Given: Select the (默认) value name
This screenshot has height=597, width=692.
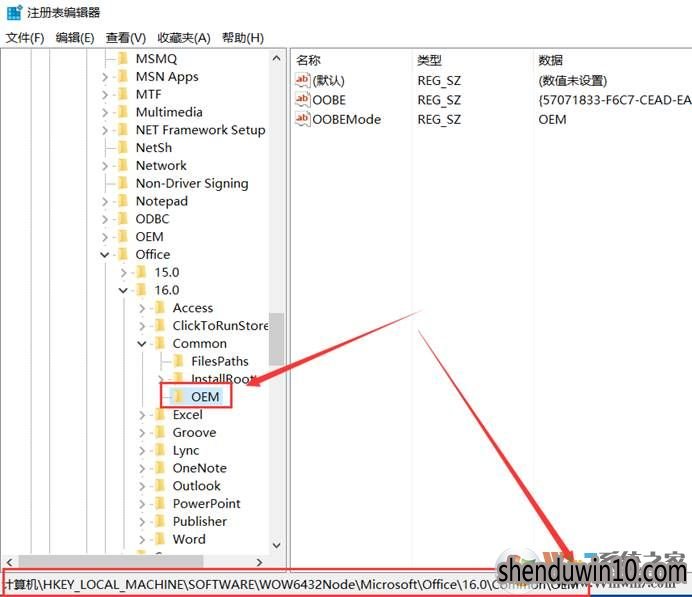Looking at the screenshot, I should point(328,81).
